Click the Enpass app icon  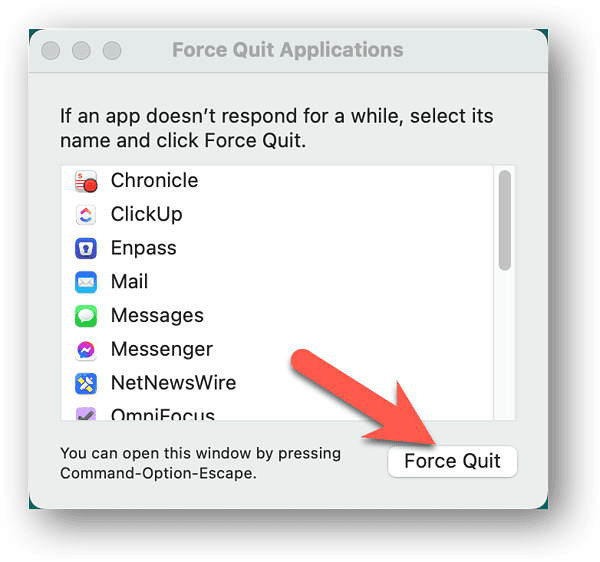(86, 248)
